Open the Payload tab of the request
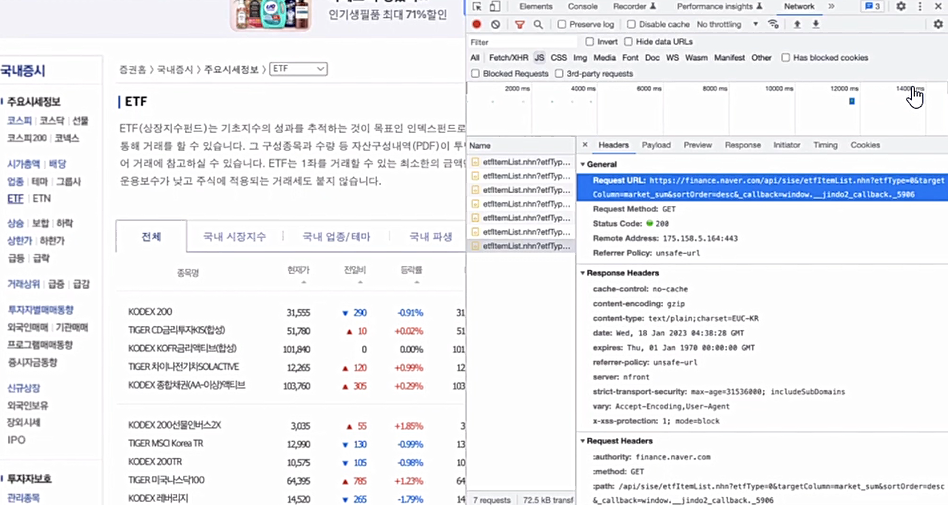The height and width of the screenshot is (505, 948). 656,145
